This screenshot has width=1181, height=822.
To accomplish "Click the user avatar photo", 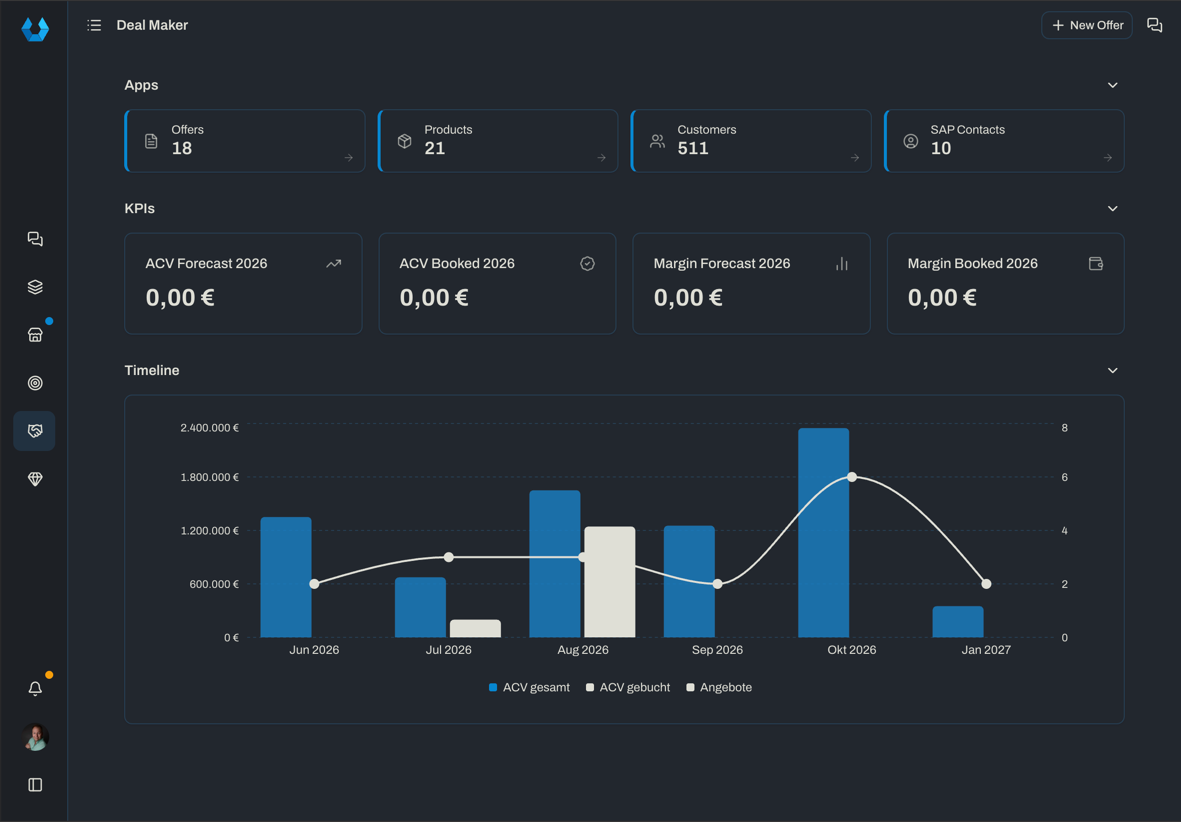I will [35, 737].
